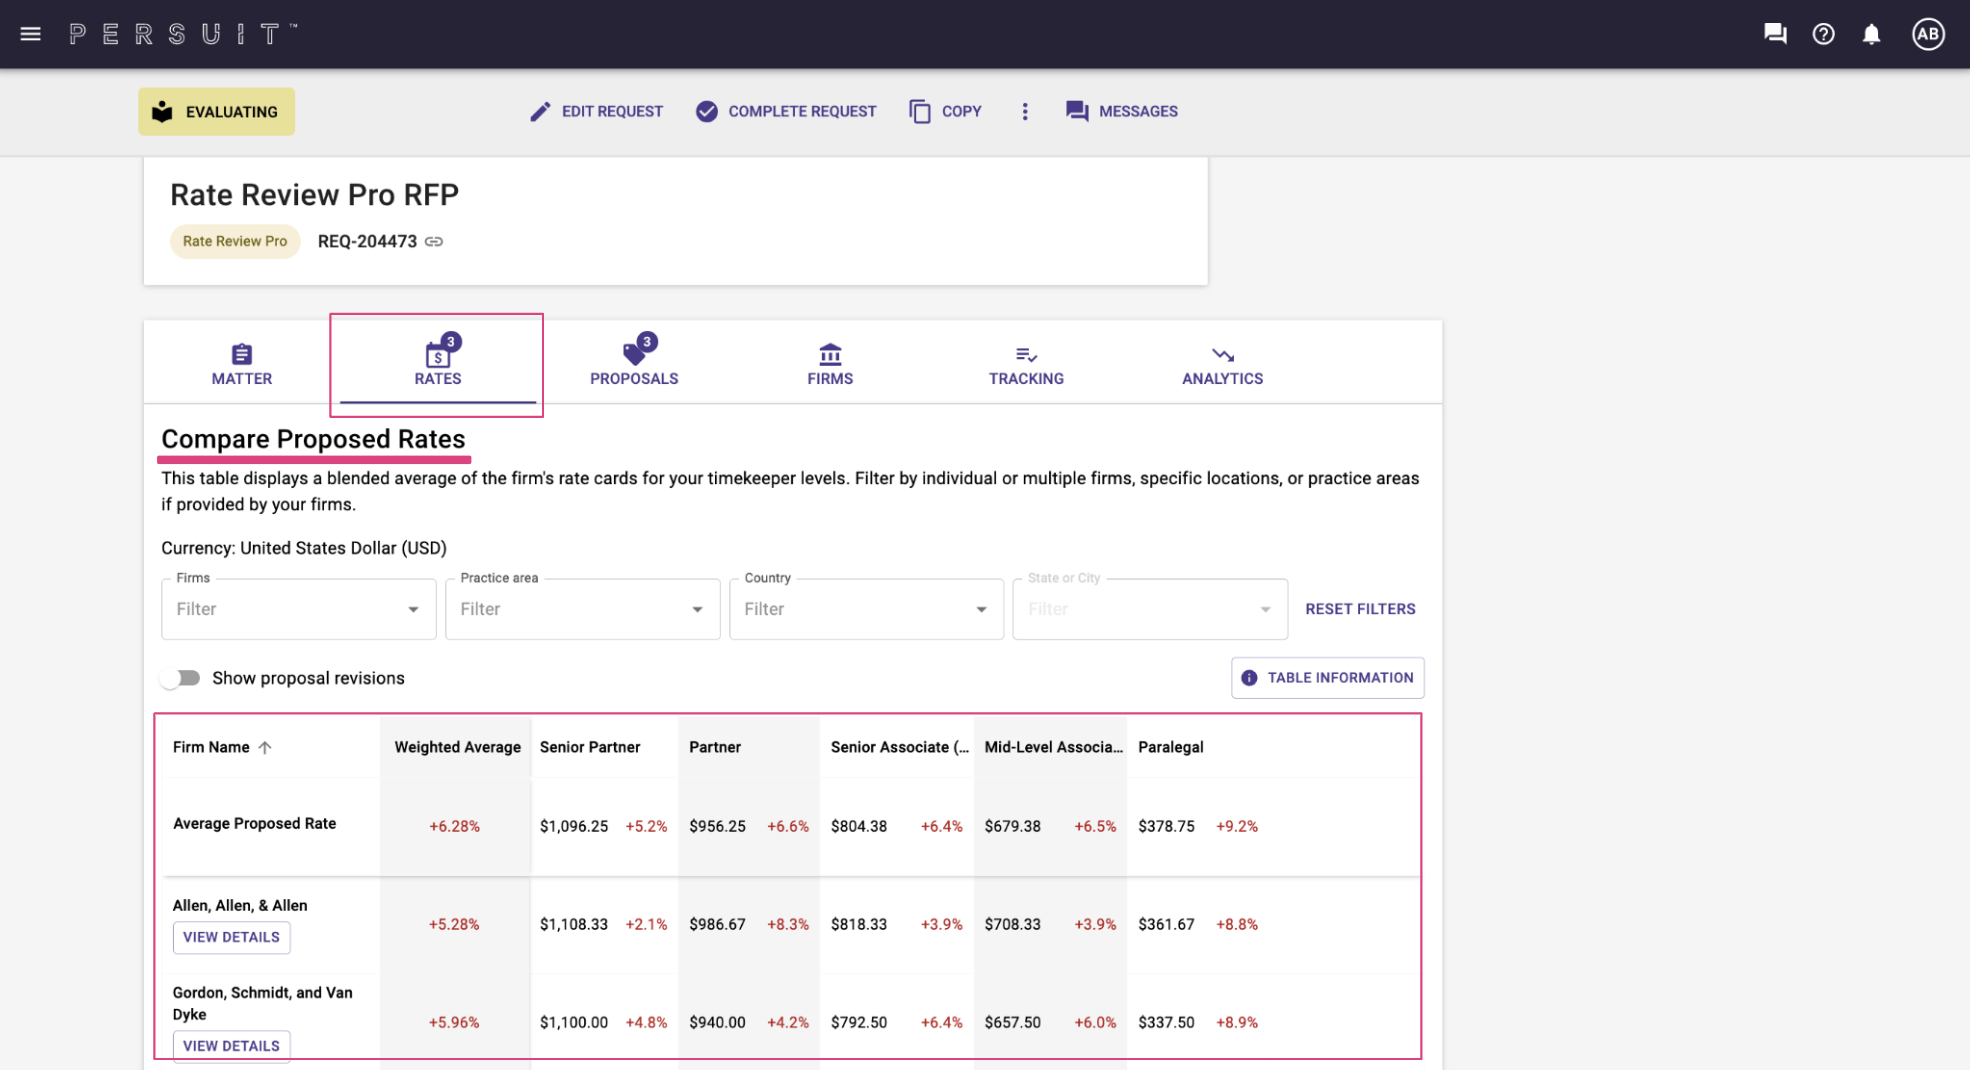Open the hamburger navigation menu
The height and width of the screenshot is (1070, 1970).
(x=30, y=34)
